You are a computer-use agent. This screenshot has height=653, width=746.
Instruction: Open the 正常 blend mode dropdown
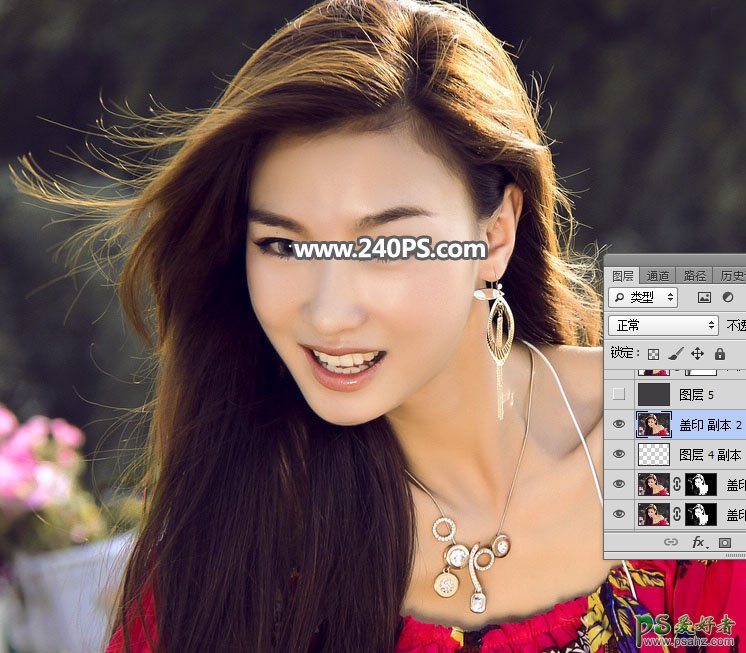point(663,325)
